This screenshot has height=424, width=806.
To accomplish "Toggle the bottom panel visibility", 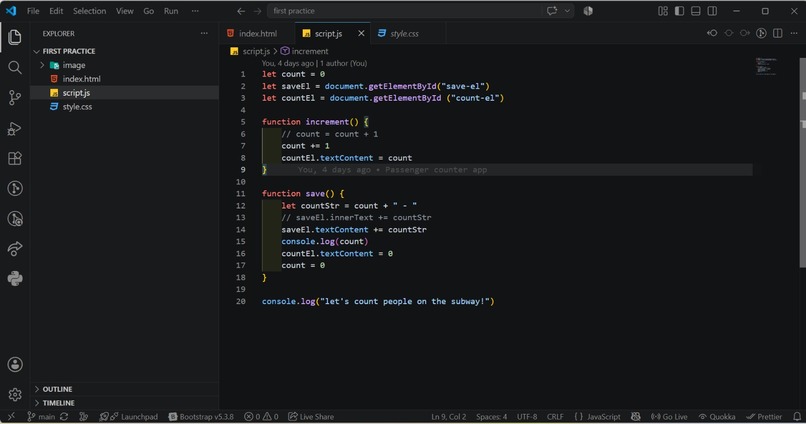I will 695,11.
